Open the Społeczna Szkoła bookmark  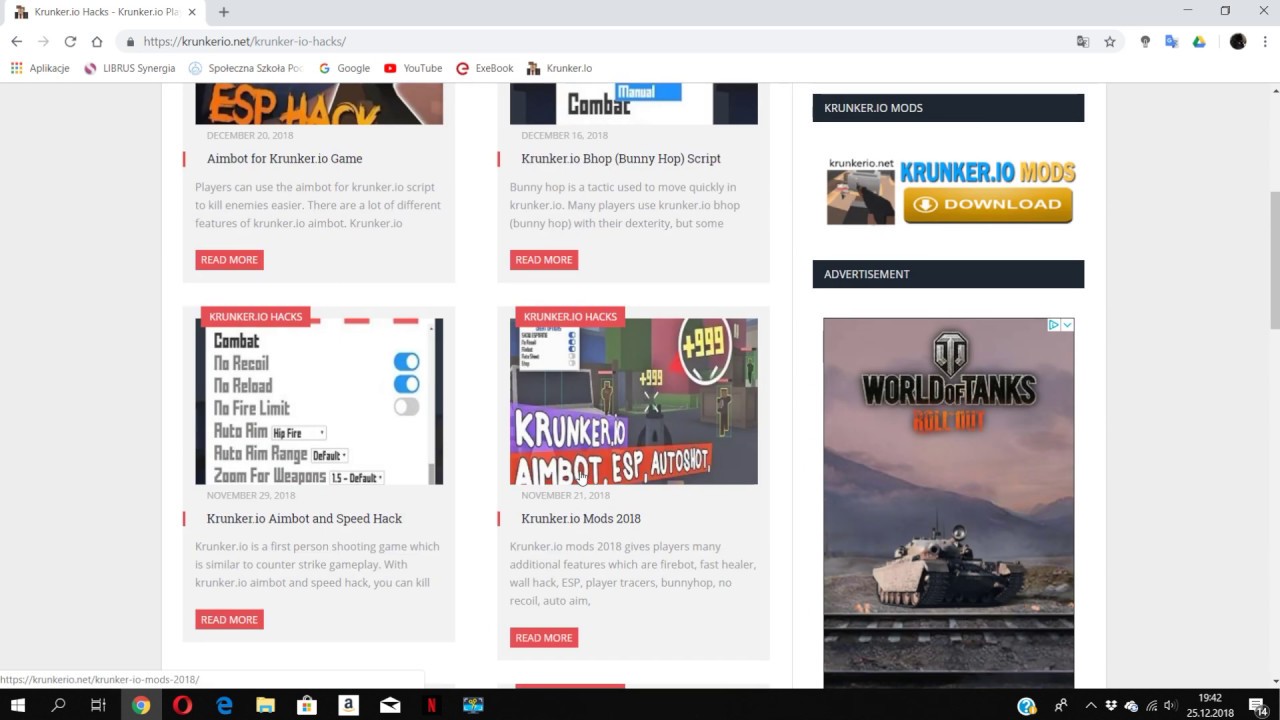(x=245, y=68)
